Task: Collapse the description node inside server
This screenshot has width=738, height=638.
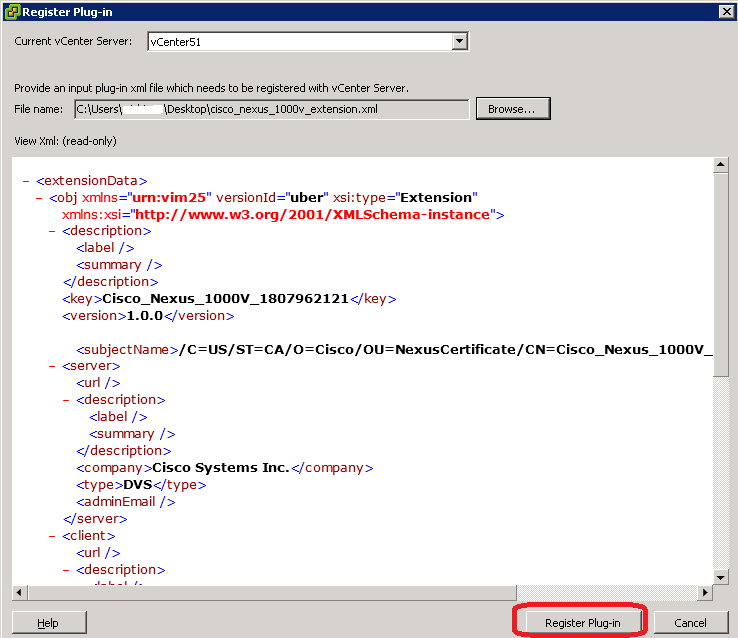Action: pyautogui.click(x=66, y=400)
